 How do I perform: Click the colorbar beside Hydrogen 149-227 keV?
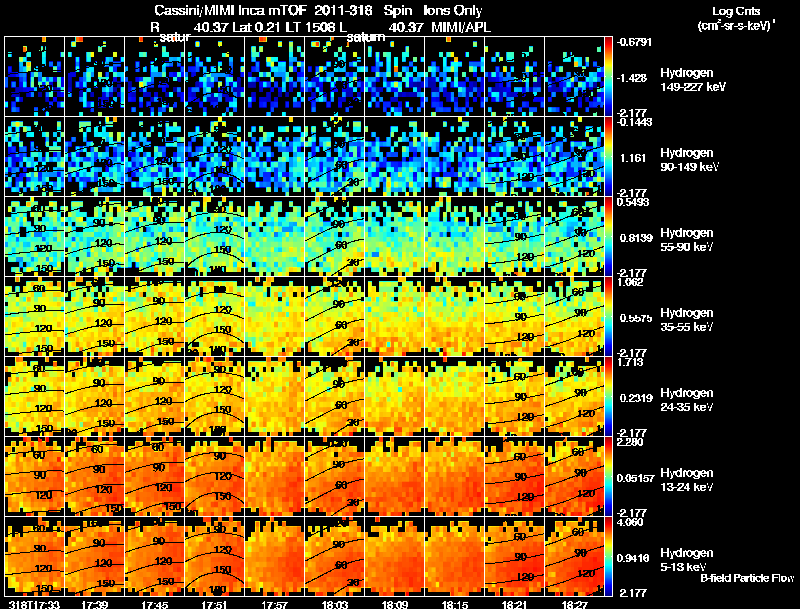point(608,76)
